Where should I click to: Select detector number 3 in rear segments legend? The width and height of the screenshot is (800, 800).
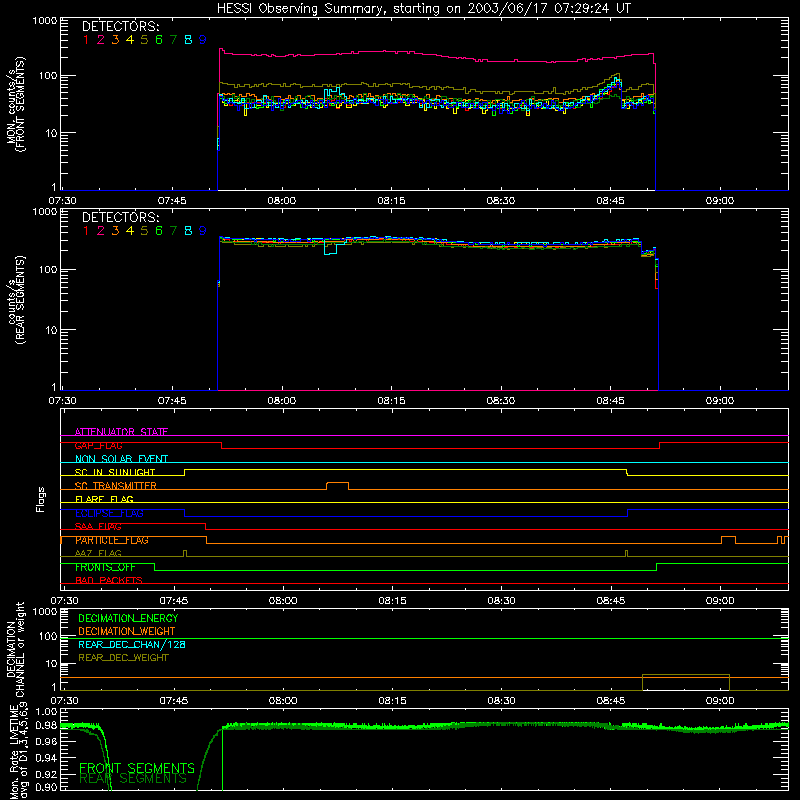tap(115, 231)
